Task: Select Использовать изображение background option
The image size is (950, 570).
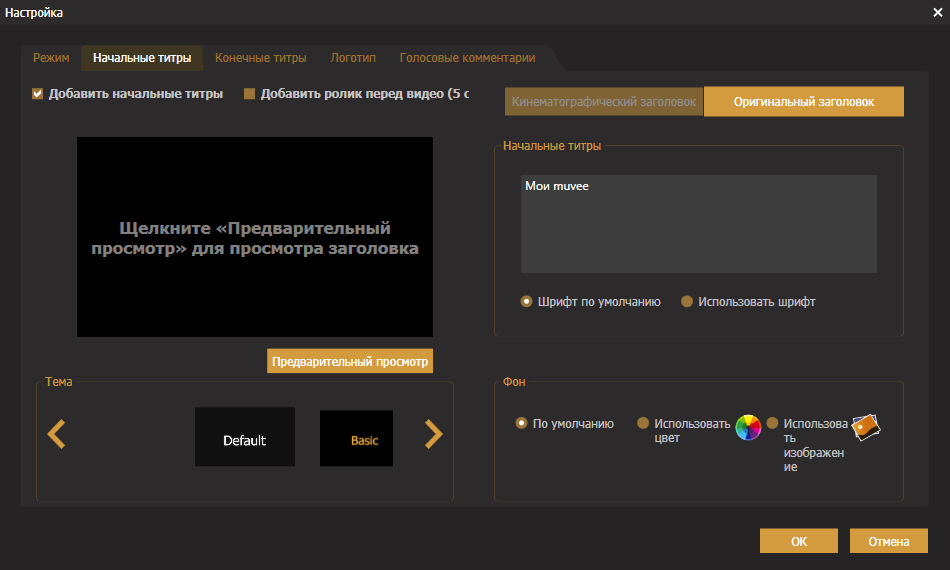Action: tap(772, 423)
